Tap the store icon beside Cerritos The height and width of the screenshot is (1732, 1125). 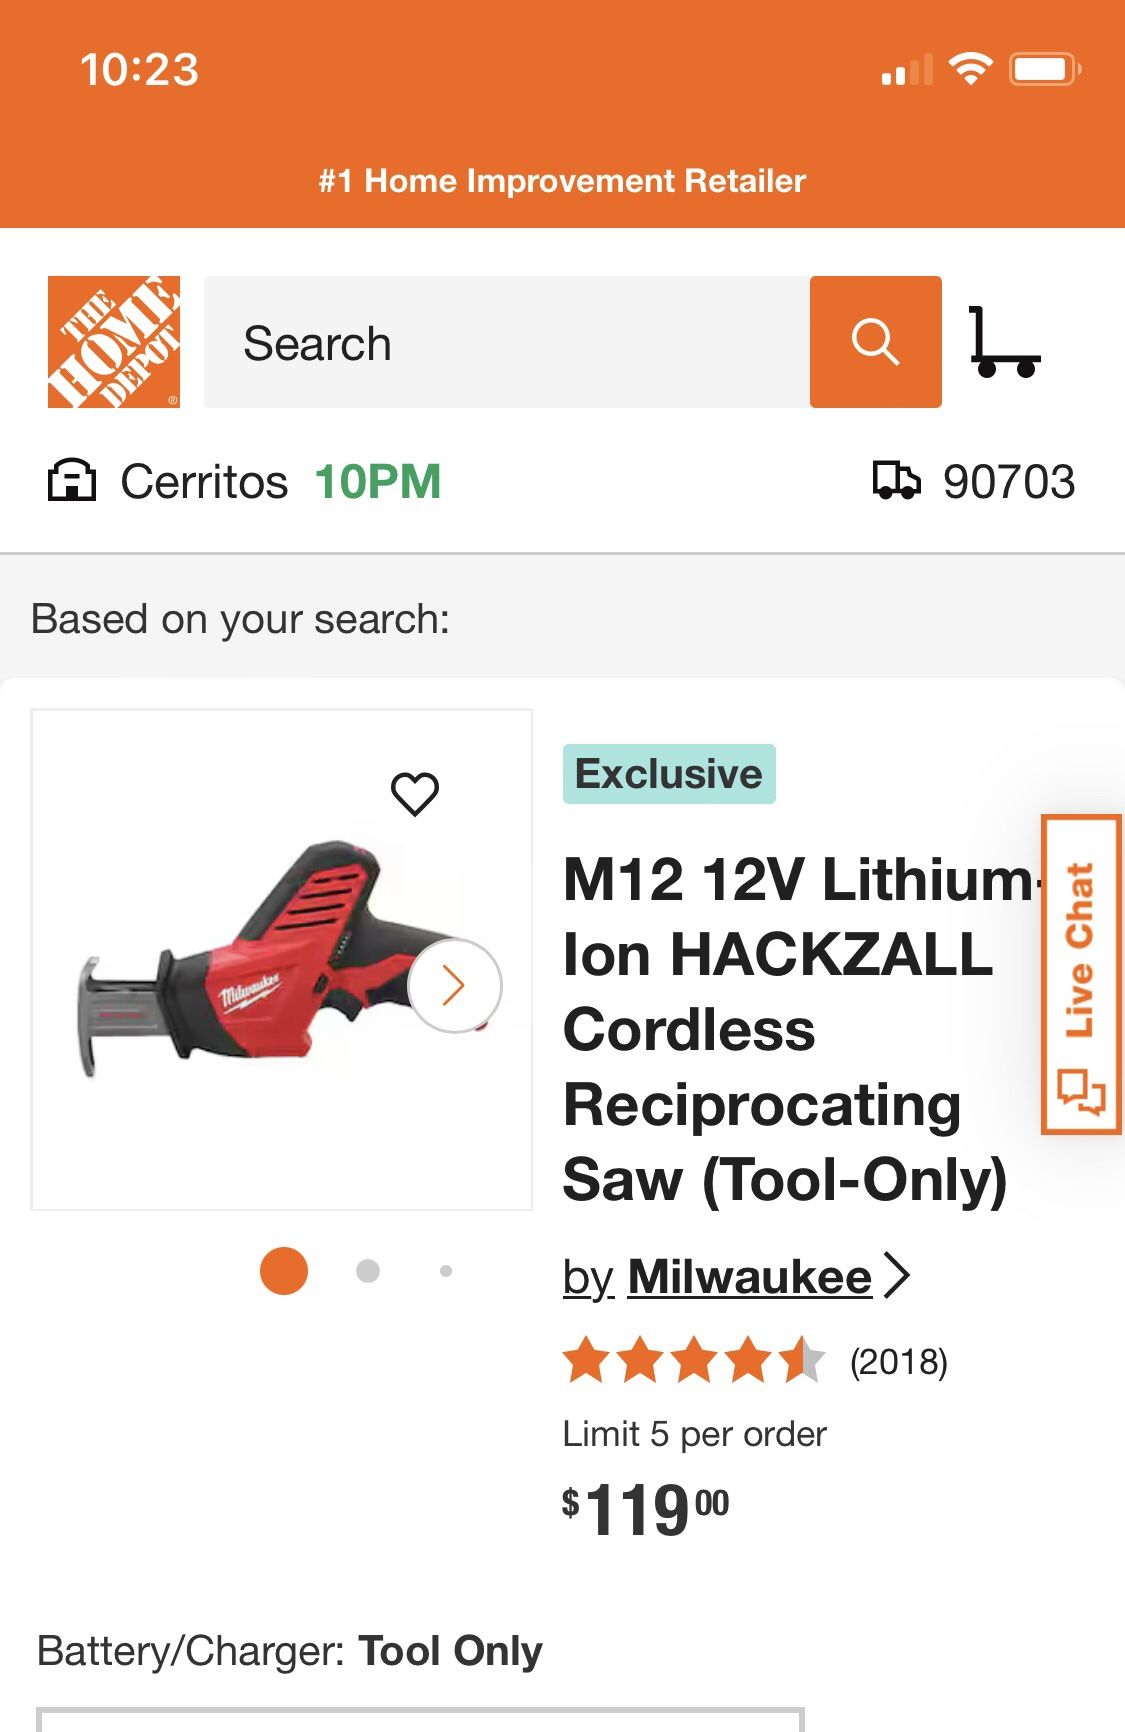(72, 481)
